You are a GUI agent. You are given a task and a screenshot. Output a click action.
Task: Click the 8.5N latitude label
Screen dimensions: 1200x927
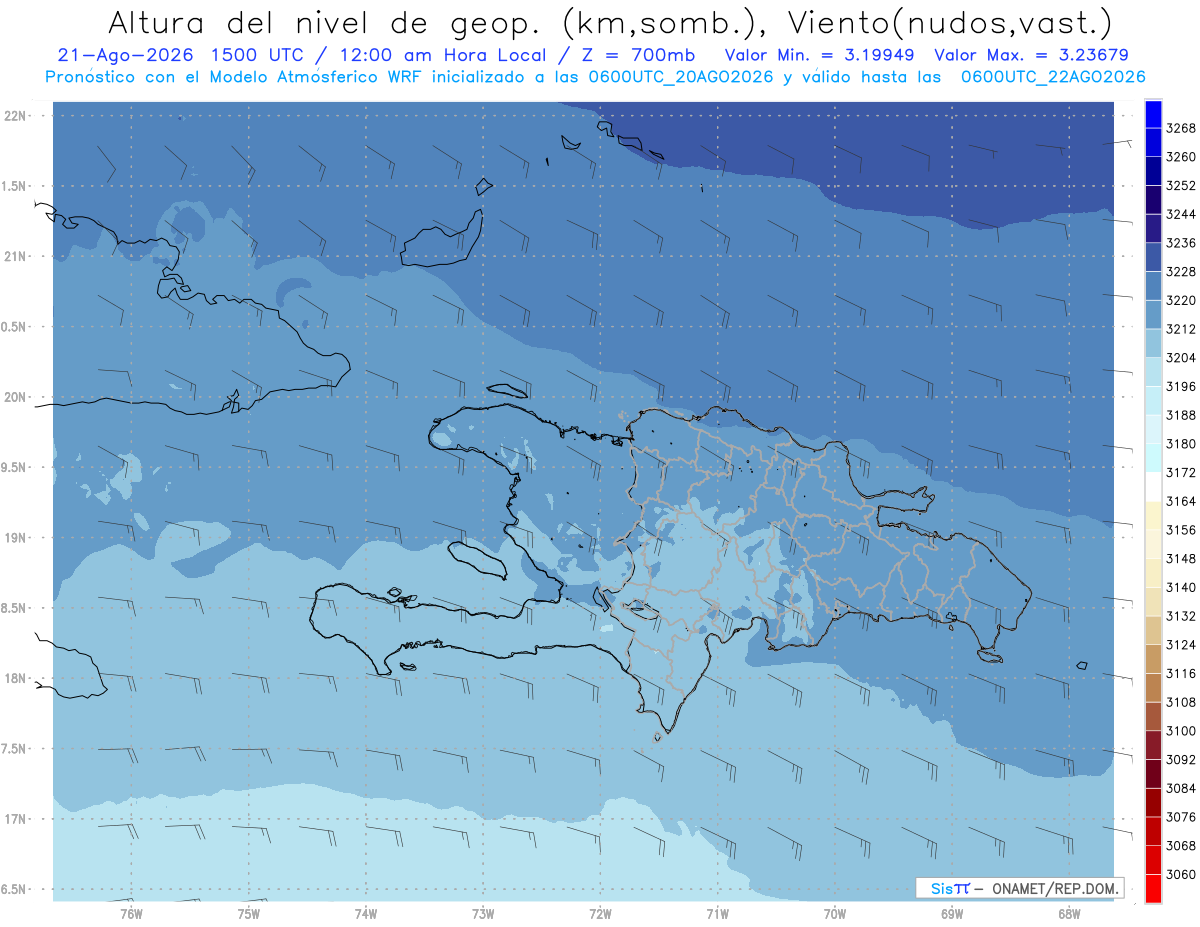click(x=15, y=608)
